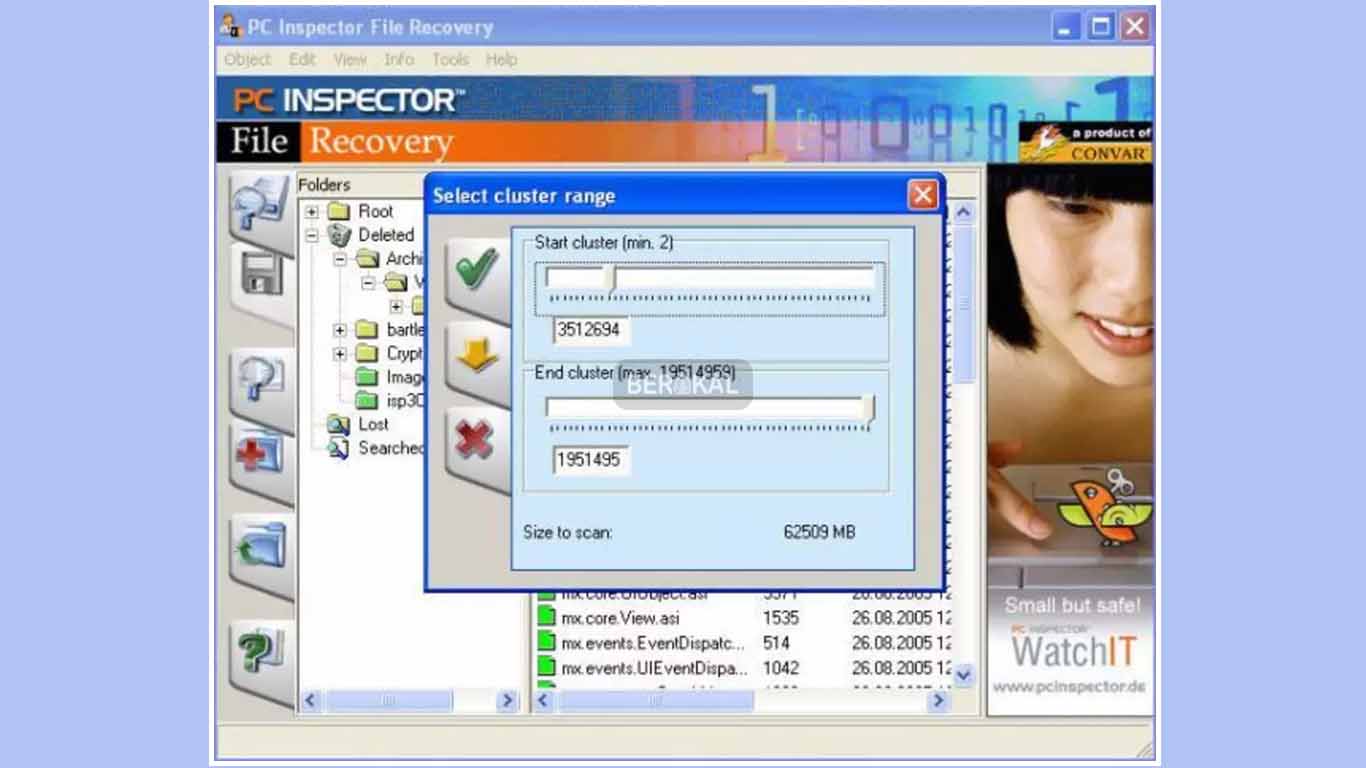Open the Tools menu

point(449,59)
